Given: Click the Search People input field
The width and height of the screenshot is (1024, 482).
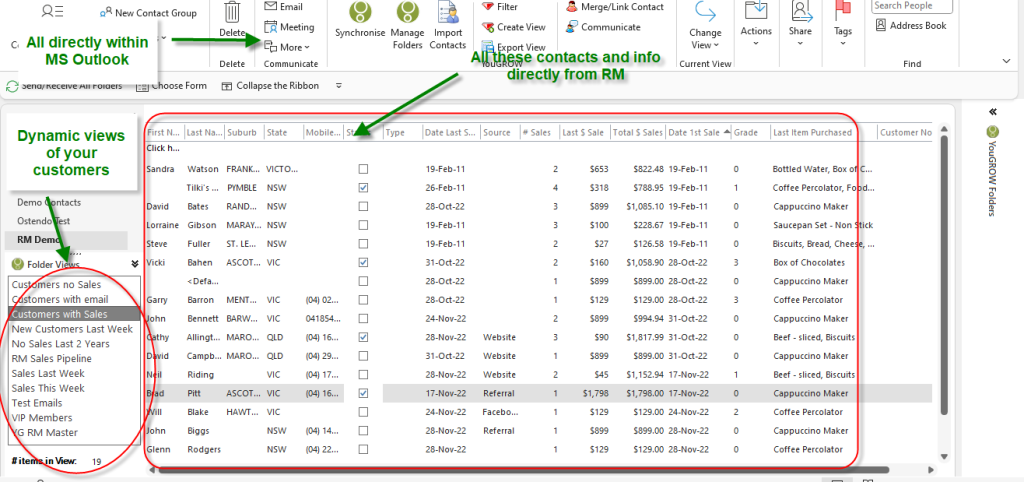Looking at the screenshot, I should pos(912,6).
